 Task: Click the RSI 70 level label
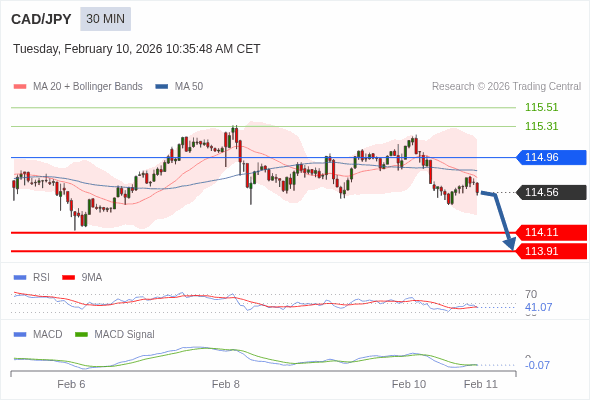click(x=531, y=294)
